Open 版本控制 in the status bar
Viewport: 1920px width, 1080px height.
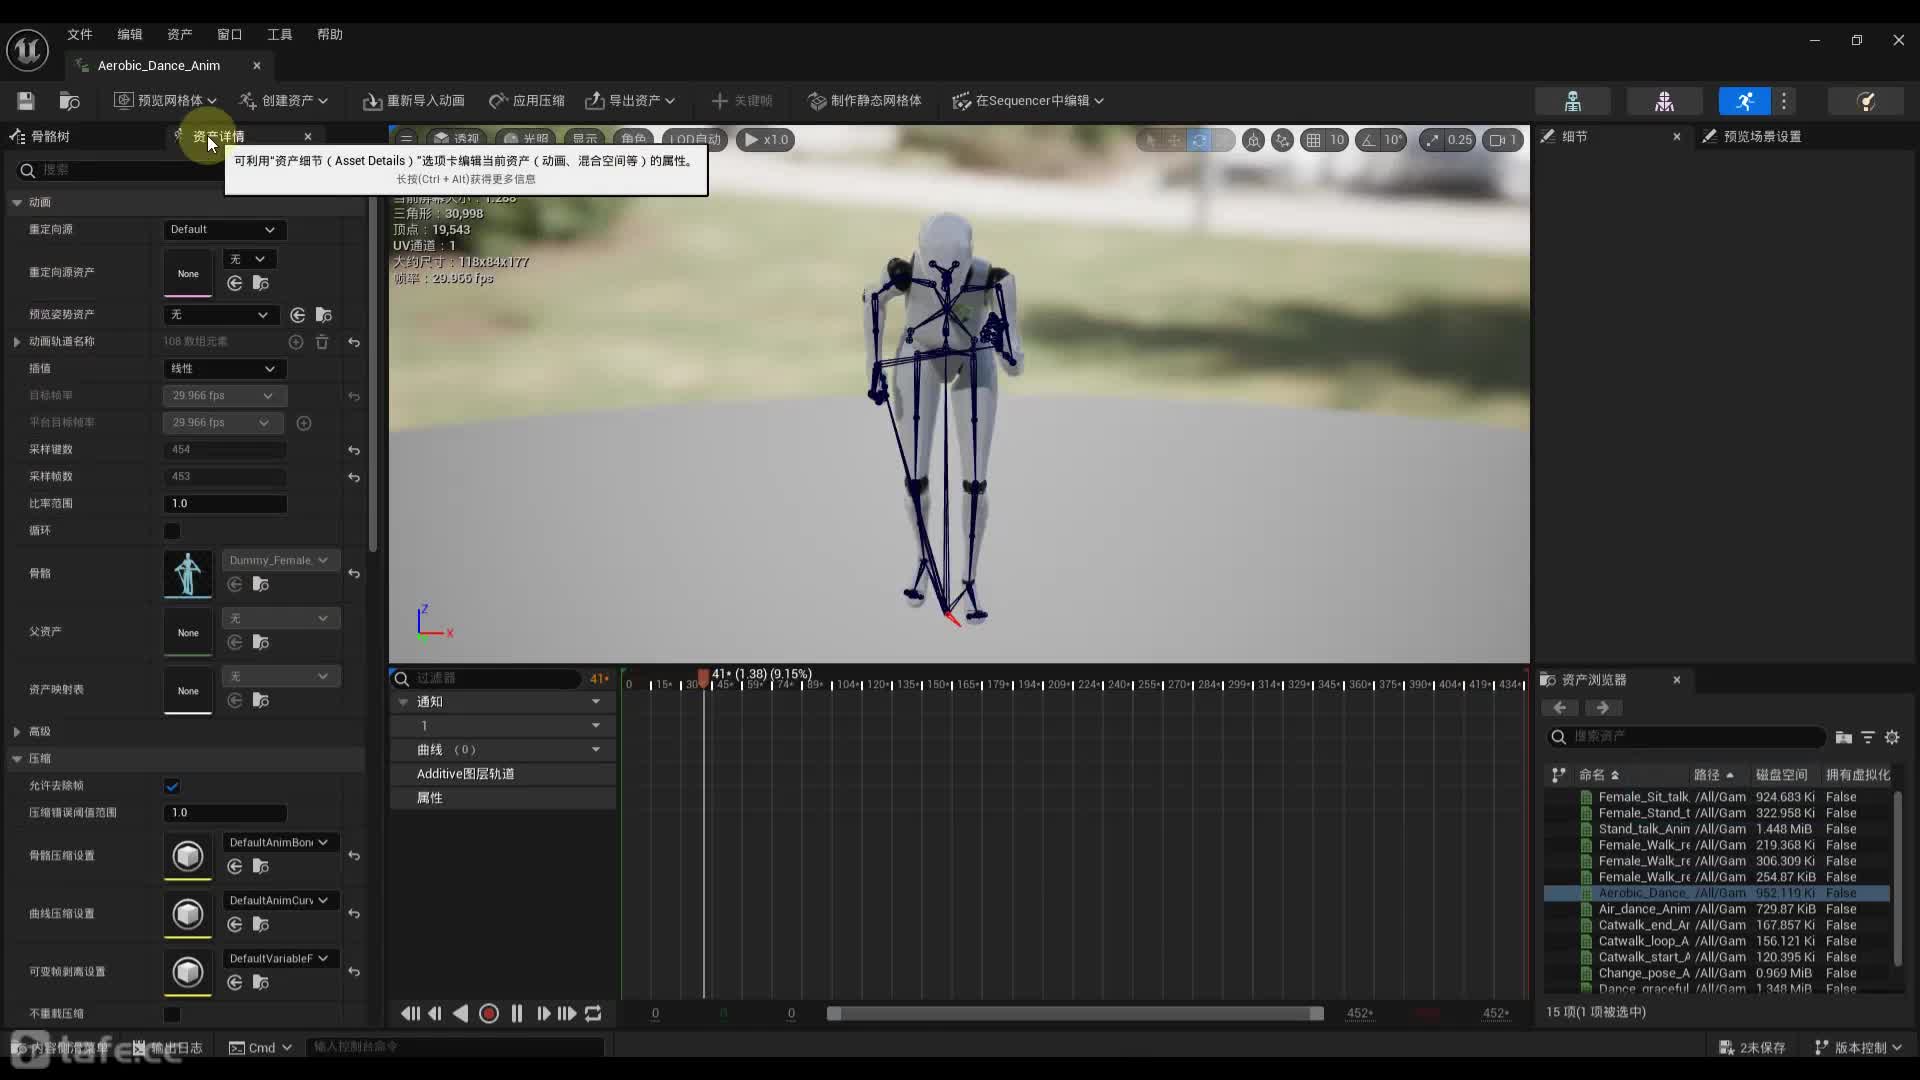pos(1859,1047)
